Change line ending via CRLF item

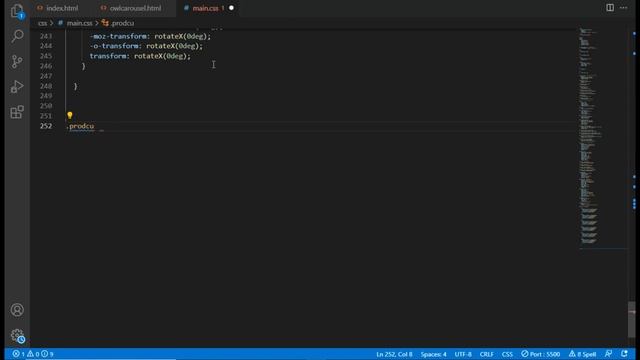(487, 354)
